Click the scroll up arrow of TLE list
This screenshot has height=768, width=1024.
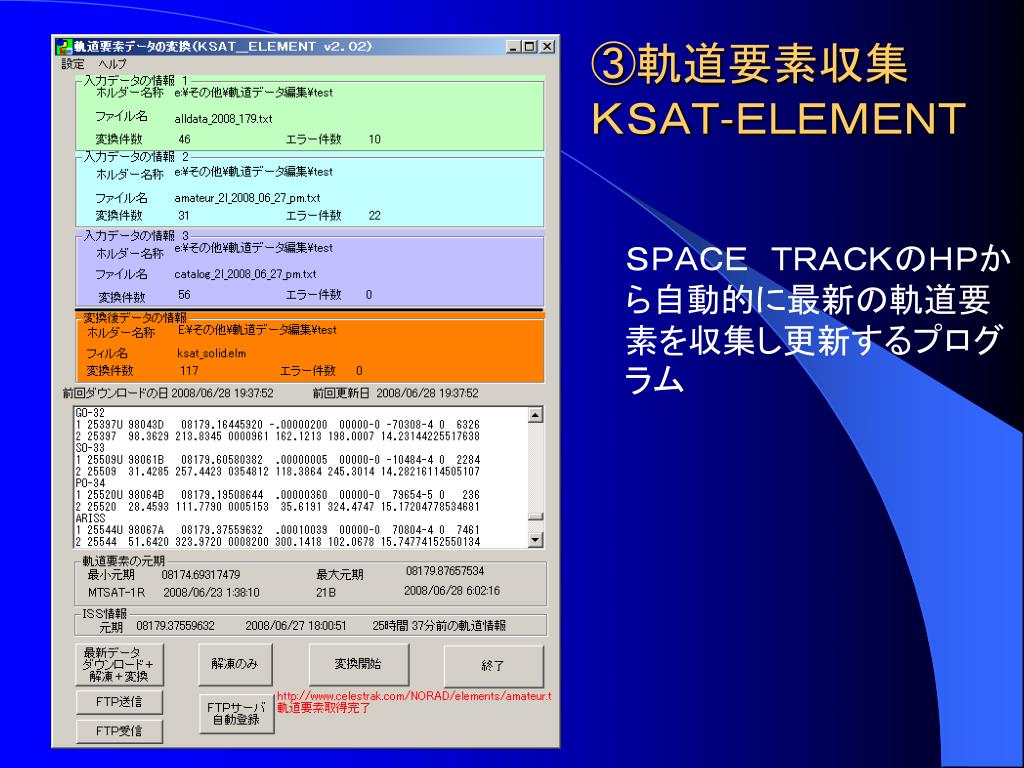click(x=535, y=415)
